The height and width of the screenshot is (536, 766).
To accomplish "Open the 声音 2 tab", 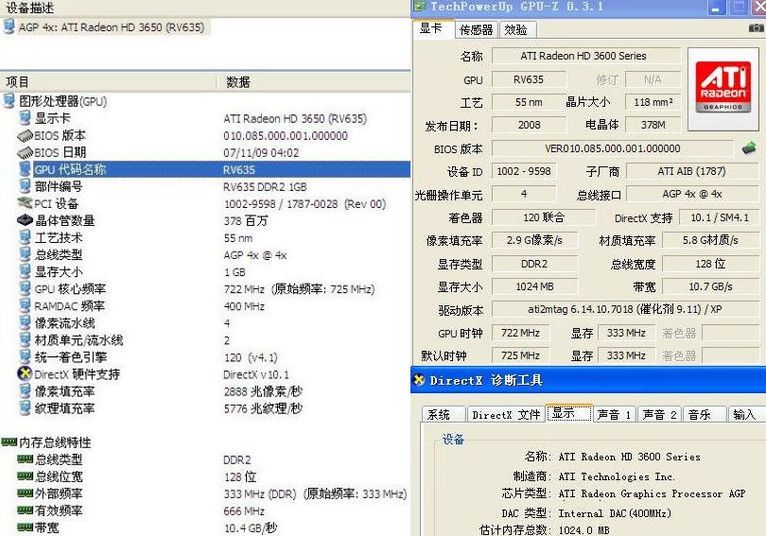I will pyautogui.click(x=660, y=414).
